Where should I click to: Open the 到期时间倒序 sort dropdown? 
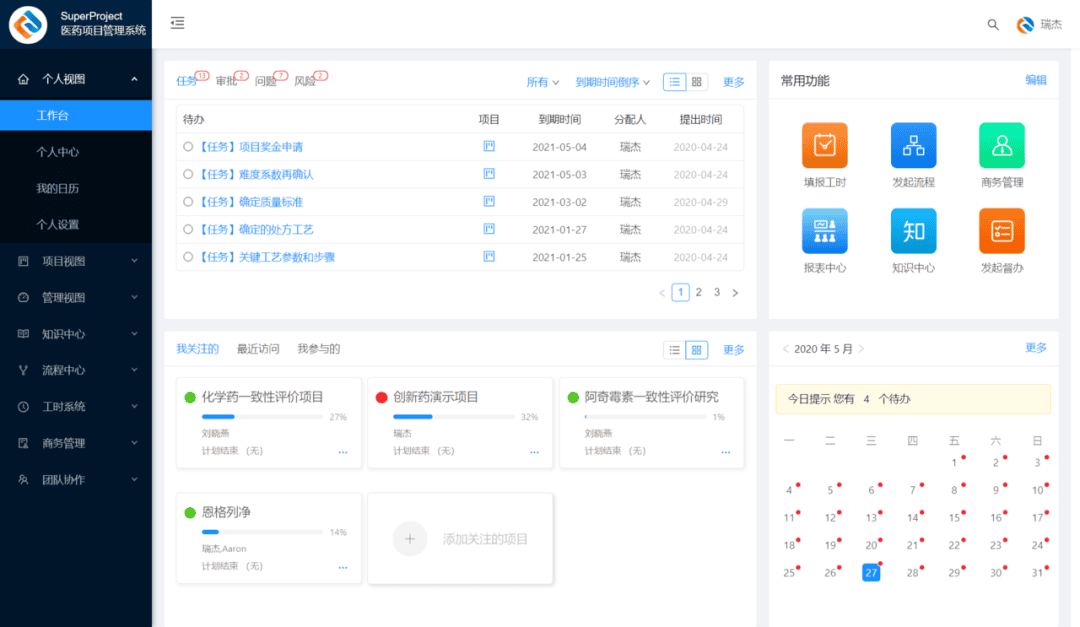pyautogui.click(x=612, y=82)
